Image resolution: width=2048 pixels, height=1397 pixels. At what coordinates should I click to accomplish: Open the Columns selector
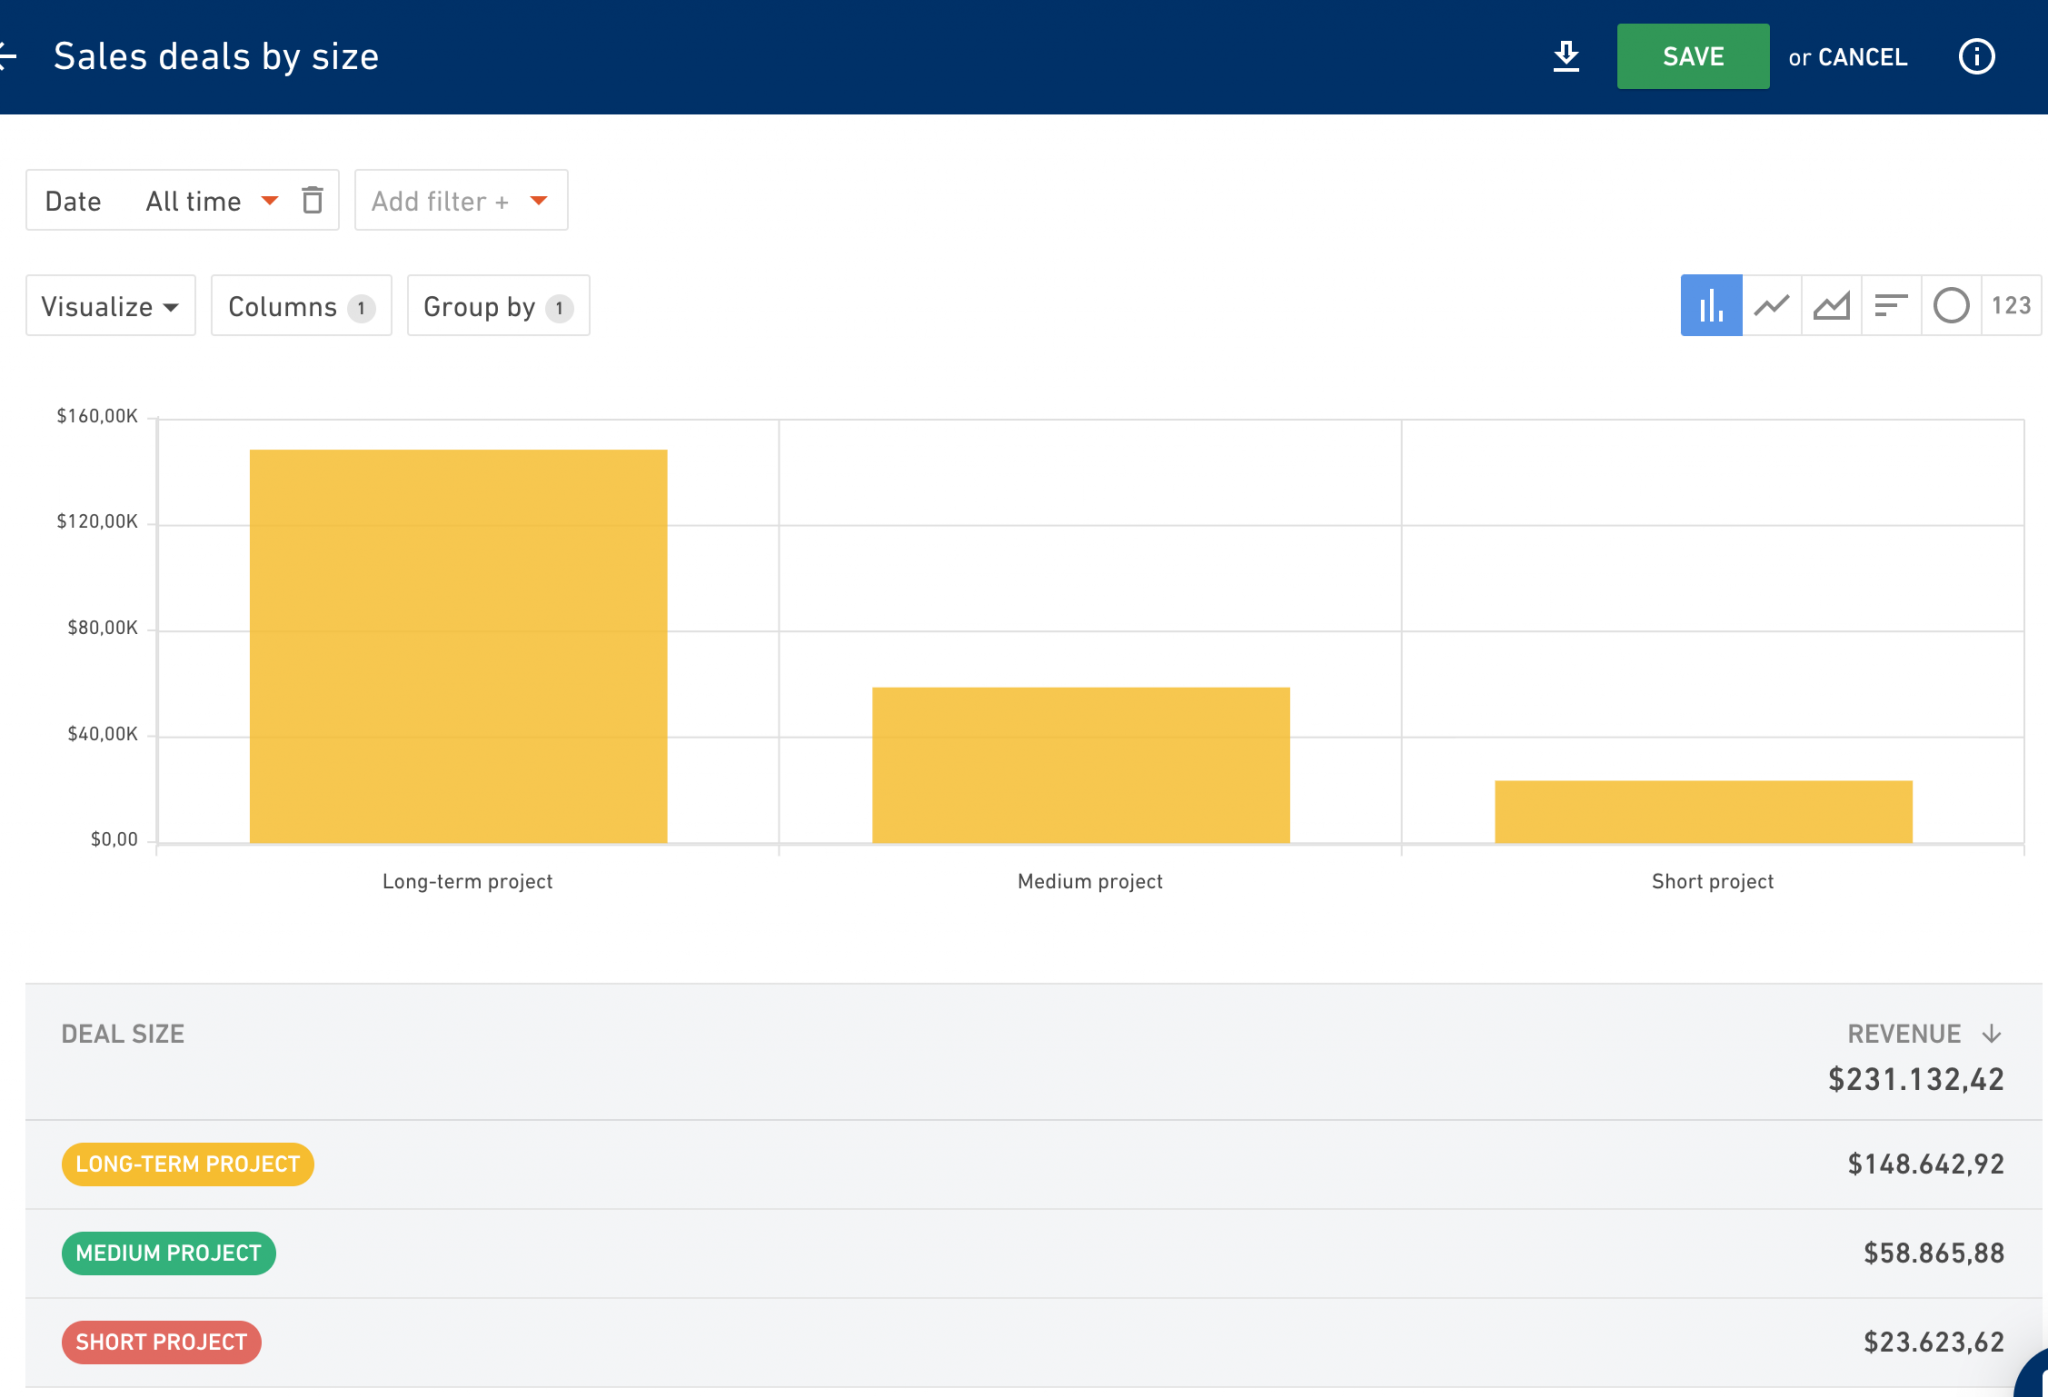(301, 306)
